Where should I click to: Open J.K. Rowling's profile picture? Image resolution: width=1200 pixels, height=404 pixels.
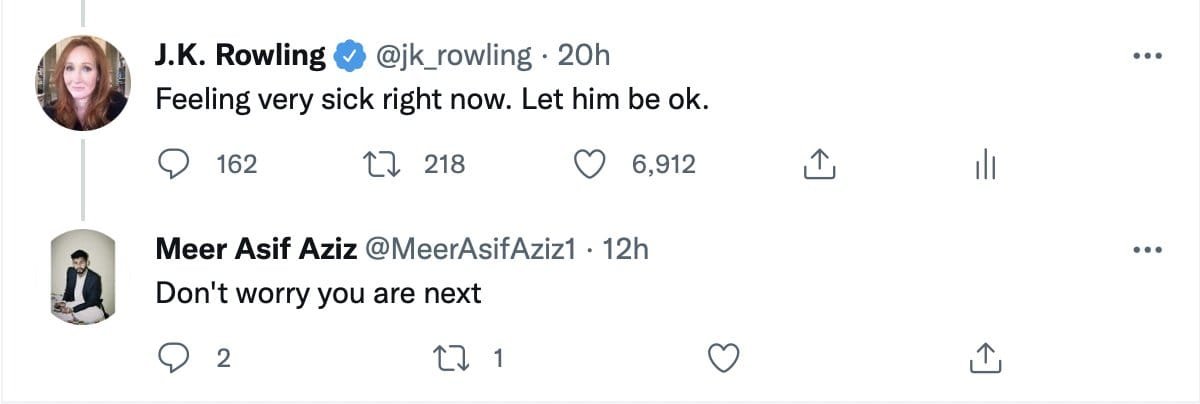(84, 83)
